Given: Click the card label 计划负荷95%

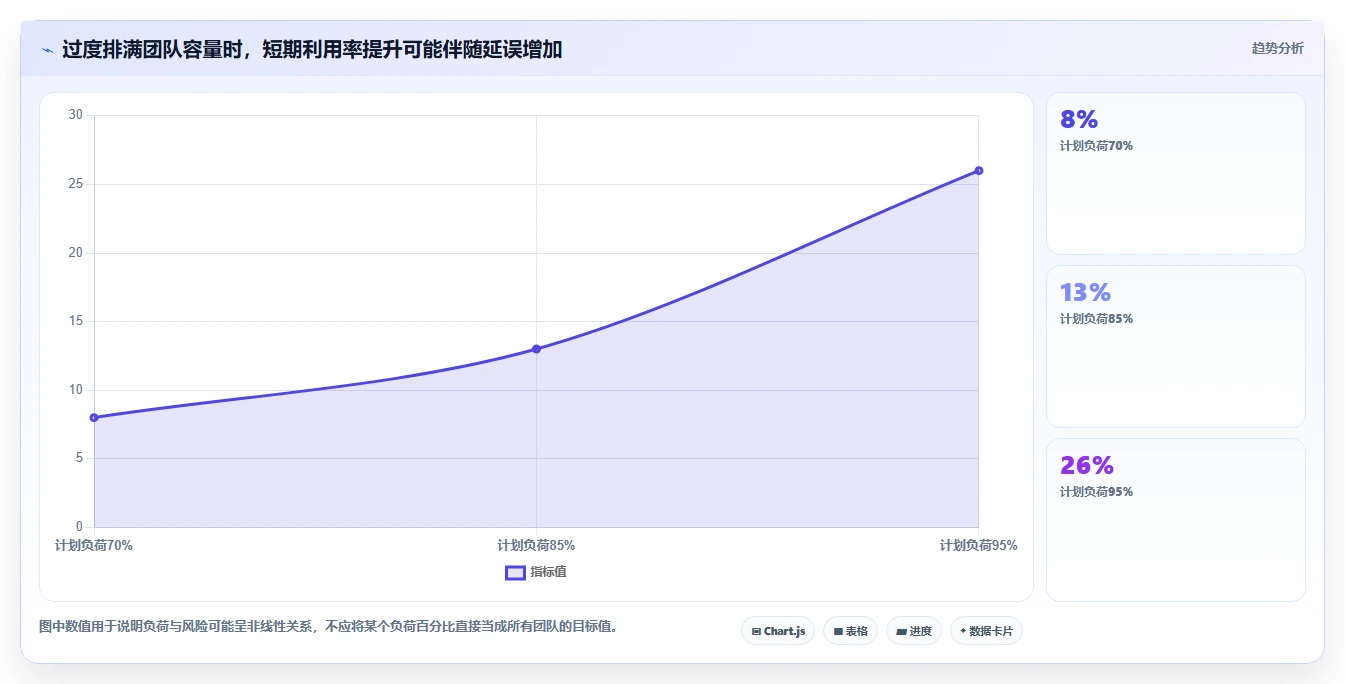Looking at the screenshot, I should tap(1096, 492).
